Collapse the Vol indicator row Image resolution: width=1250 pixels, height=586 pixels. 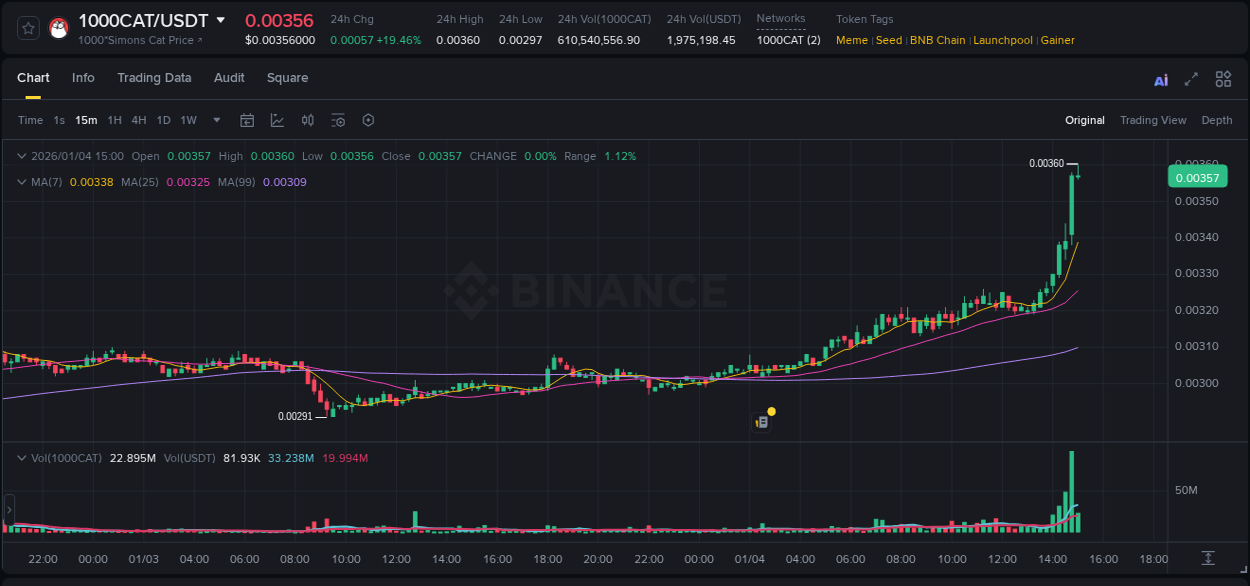(22, 457)
